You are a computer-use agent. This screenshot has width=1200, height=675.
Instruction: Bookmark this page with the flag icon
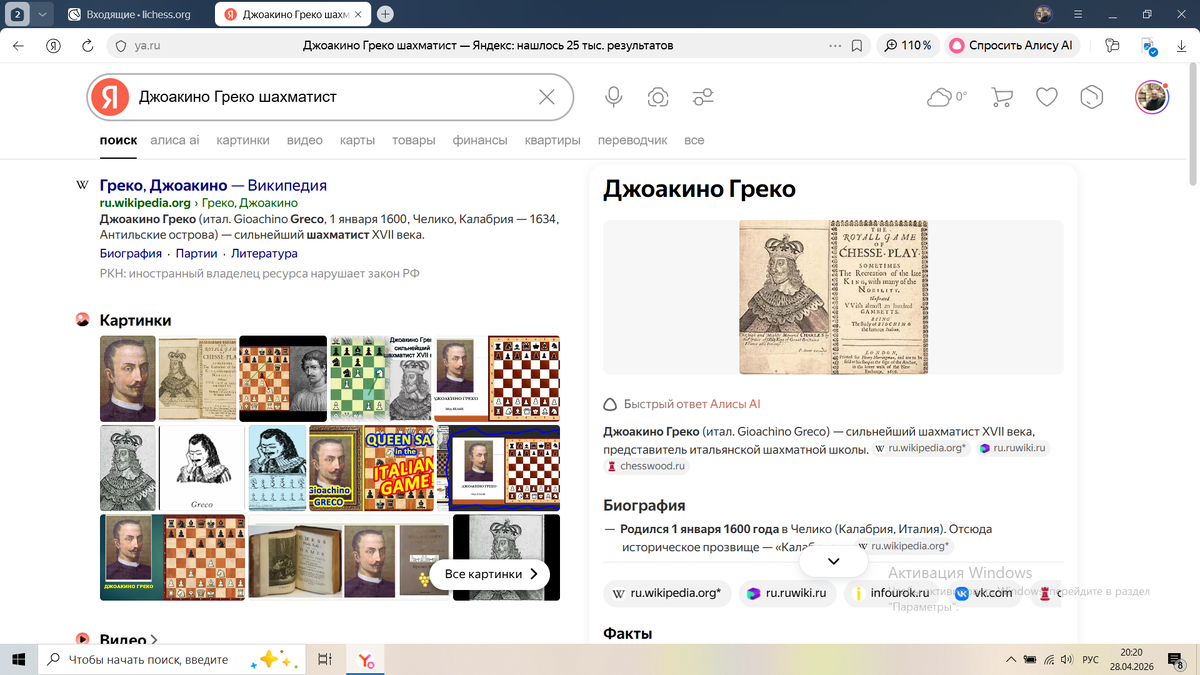857,46
